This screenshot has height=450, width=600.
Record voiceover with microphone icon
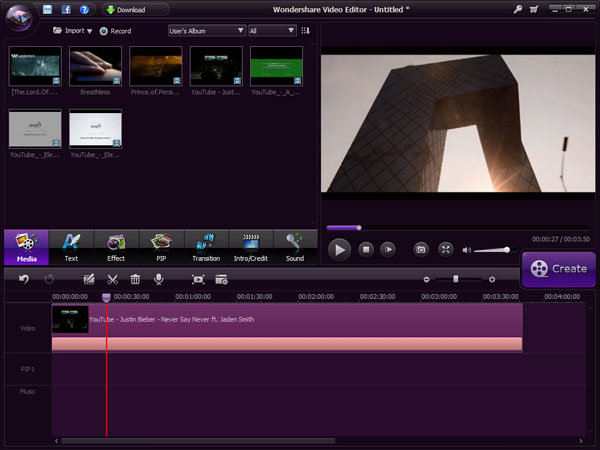coord(158,279)
